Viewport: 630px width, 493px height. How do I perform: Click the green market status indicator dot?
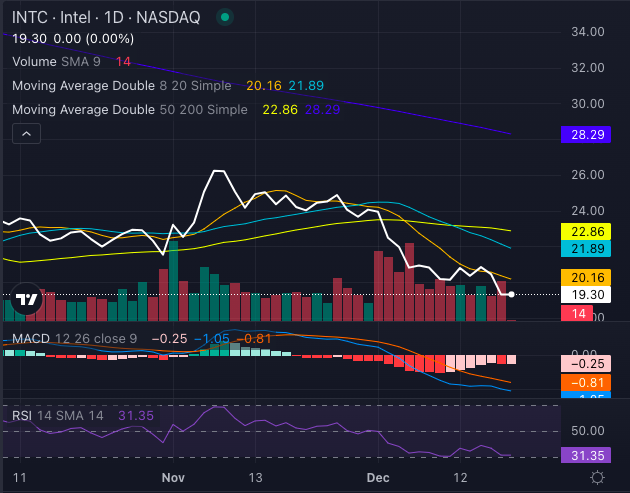(226, 17)
